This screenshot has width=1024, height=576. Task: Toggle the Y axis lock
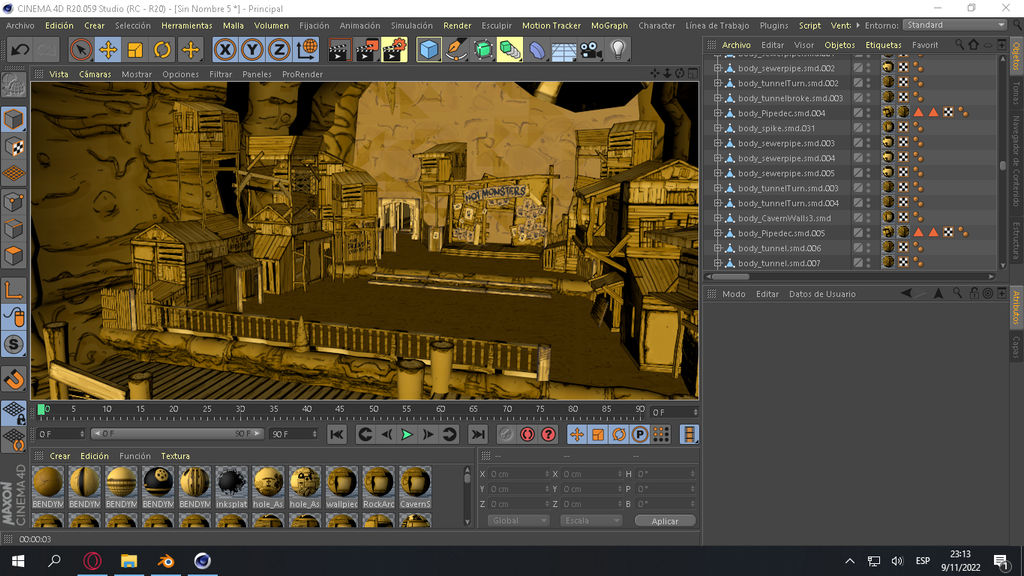tap(252, 50)
